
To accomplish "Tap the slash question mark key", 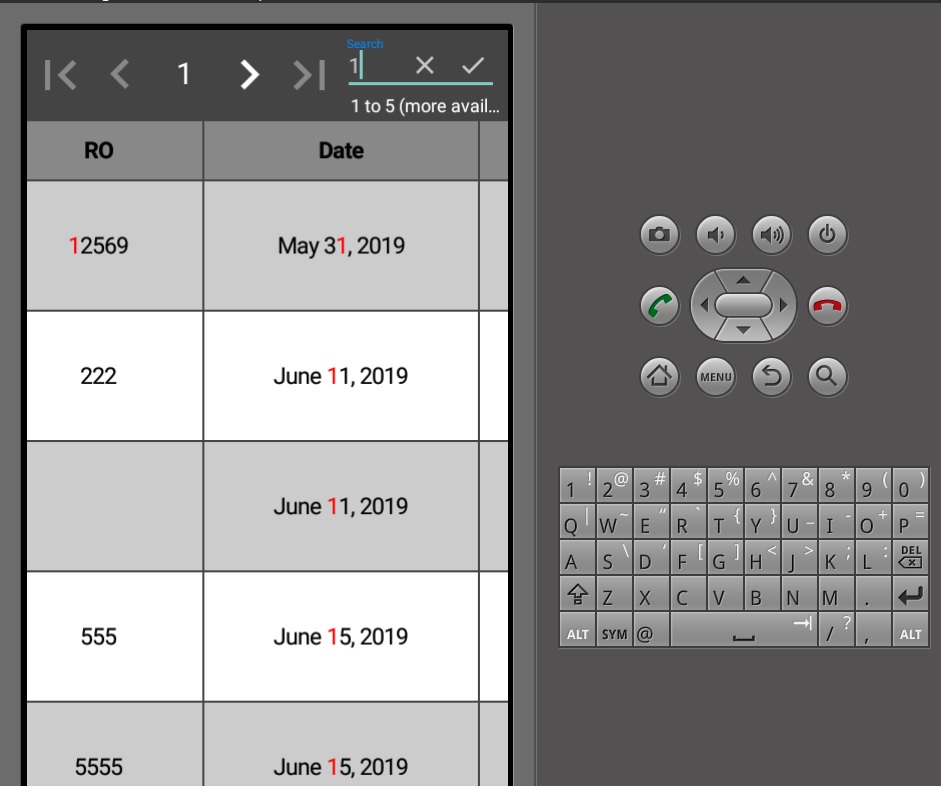I will point(836,630).
